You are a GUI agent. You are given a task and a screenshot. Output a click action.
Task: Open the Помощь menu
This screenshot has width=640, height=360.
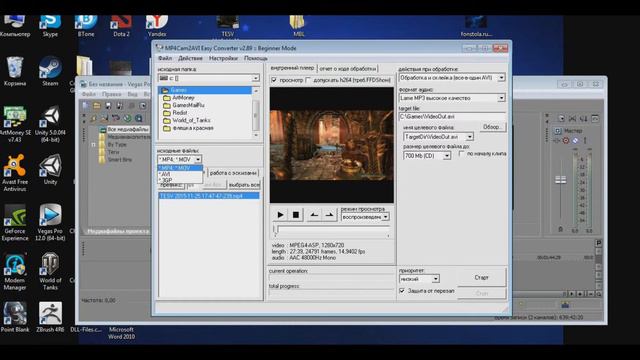pyautogui.click(x=256, y=58)
